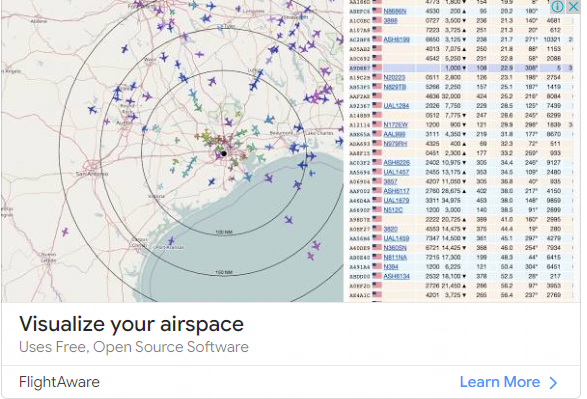
Task: Click the US flag in ASH6134 row
Action: (377, 276)
